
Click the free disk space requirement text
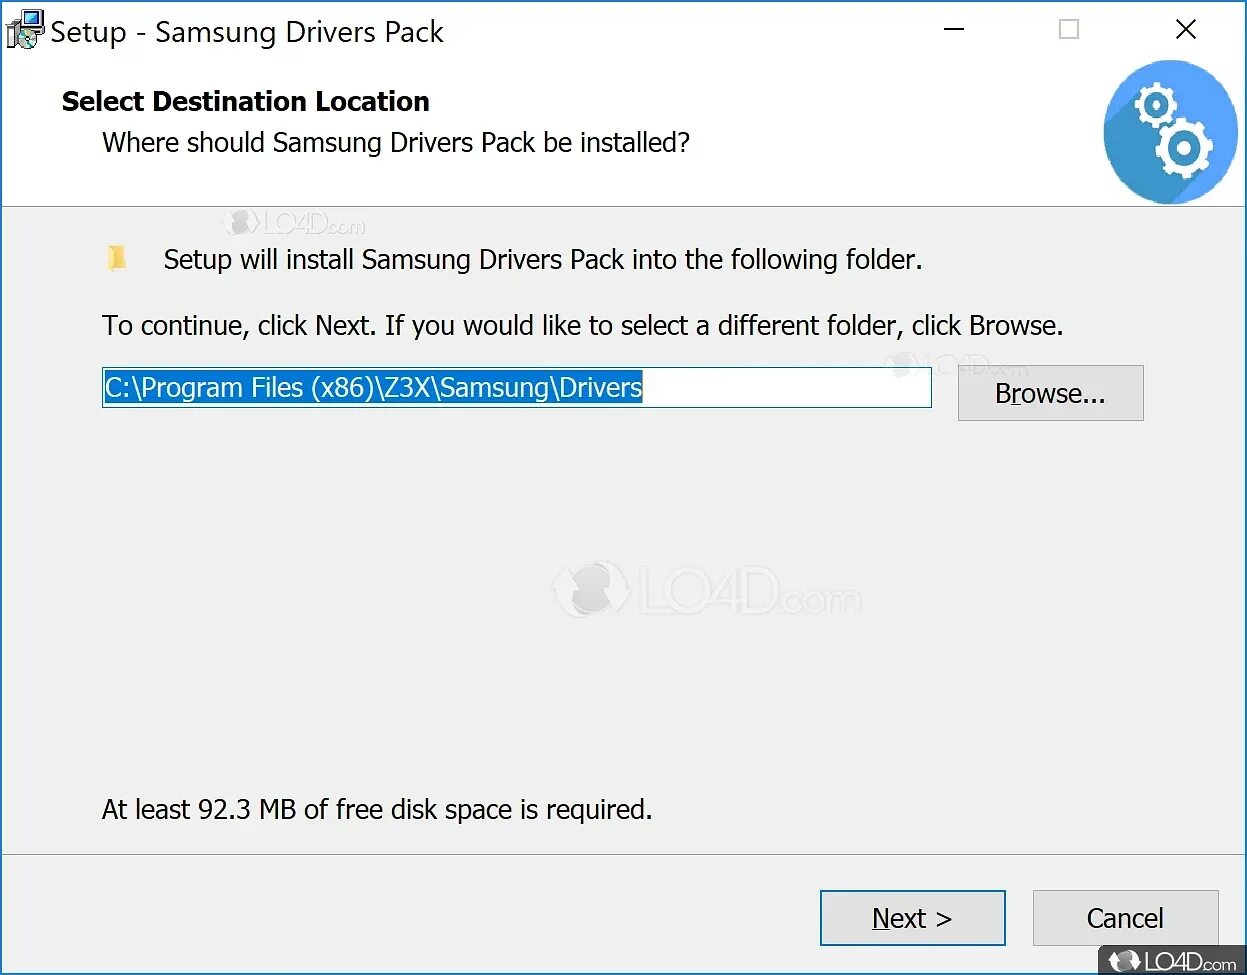click(x=377, y=809)
